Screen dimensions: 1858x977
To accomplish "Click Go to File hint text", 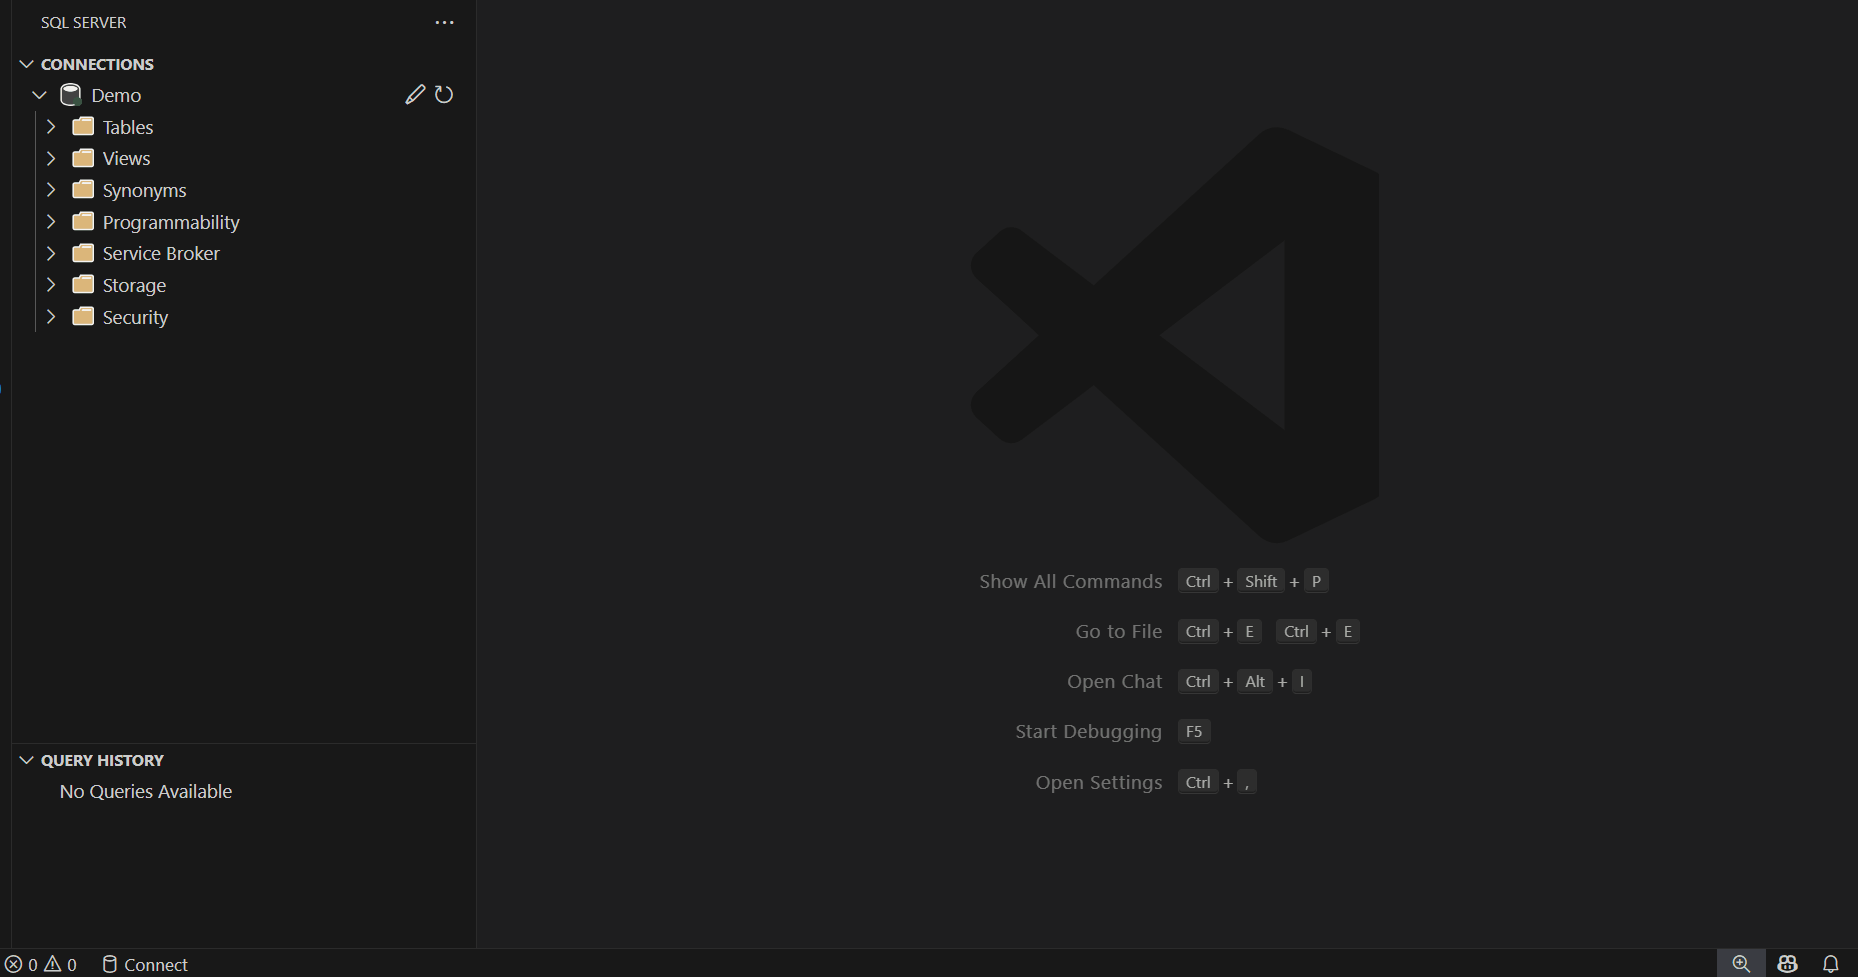I will 1119,631.
